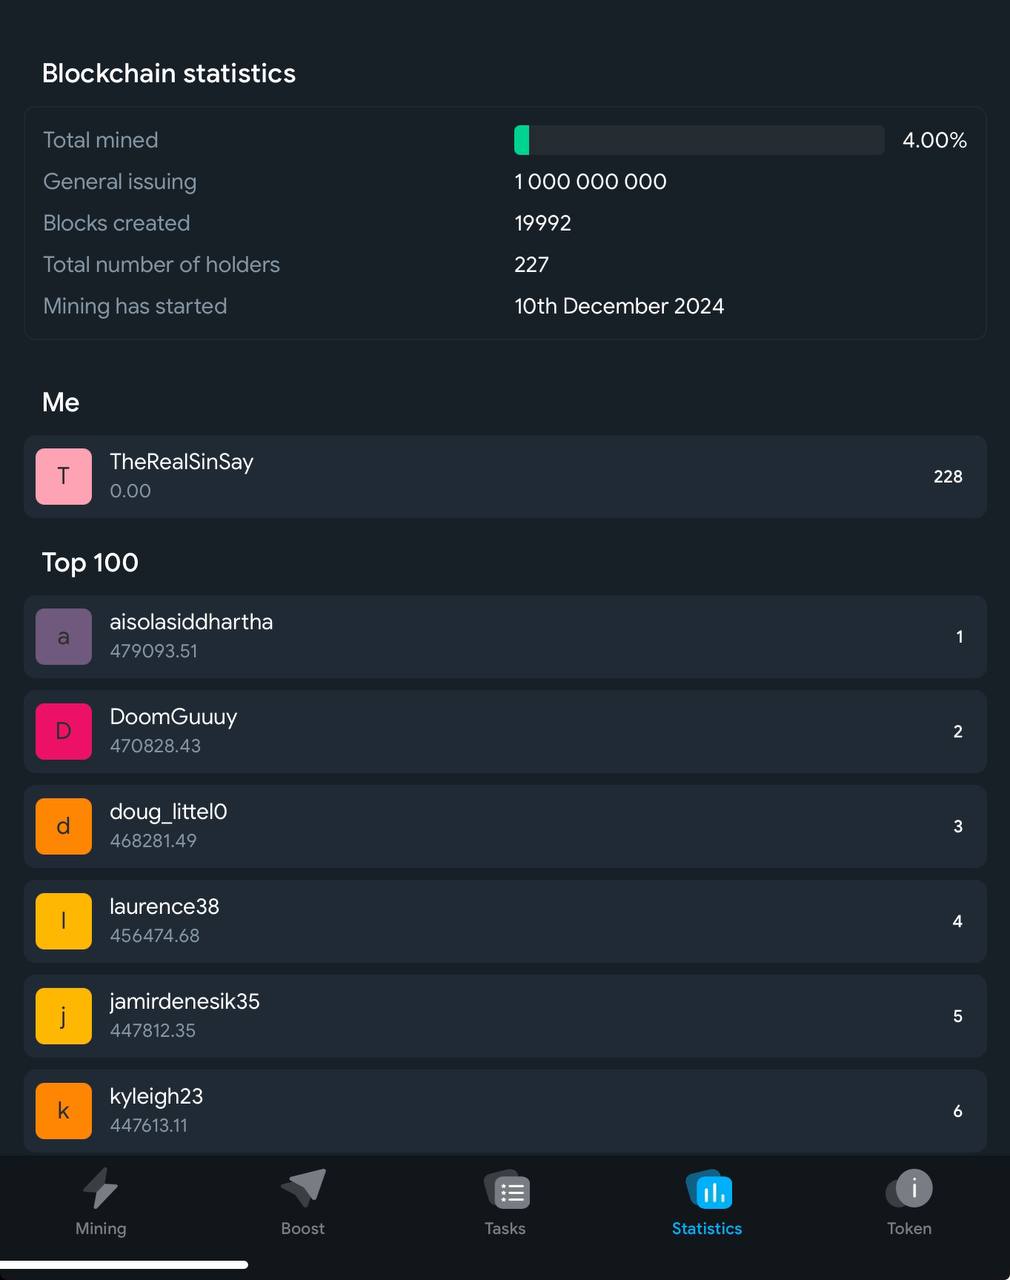Open the Mining lightning bolt icon
The width and height of the screenshot is (1010, 1280).
click(x=100, y=1189)
